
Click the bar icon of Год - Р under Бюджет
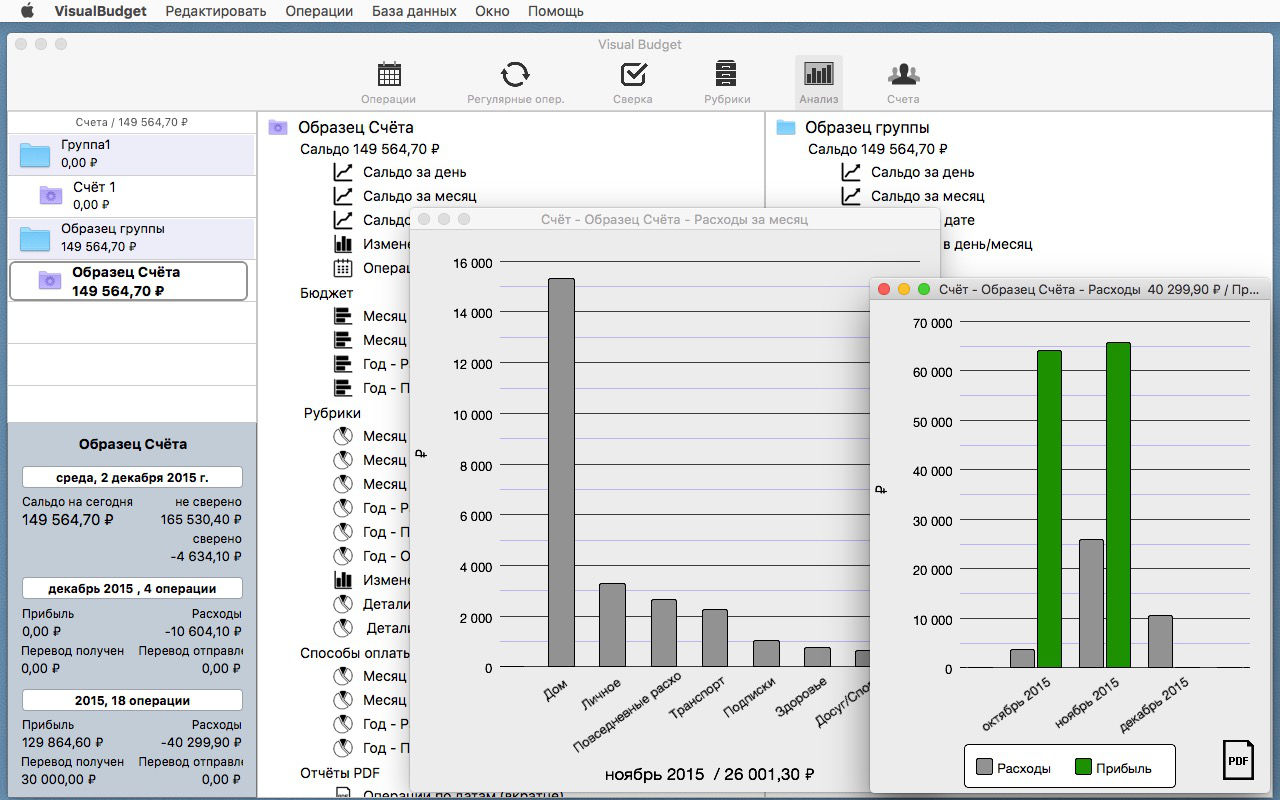(x=343, y=364)
